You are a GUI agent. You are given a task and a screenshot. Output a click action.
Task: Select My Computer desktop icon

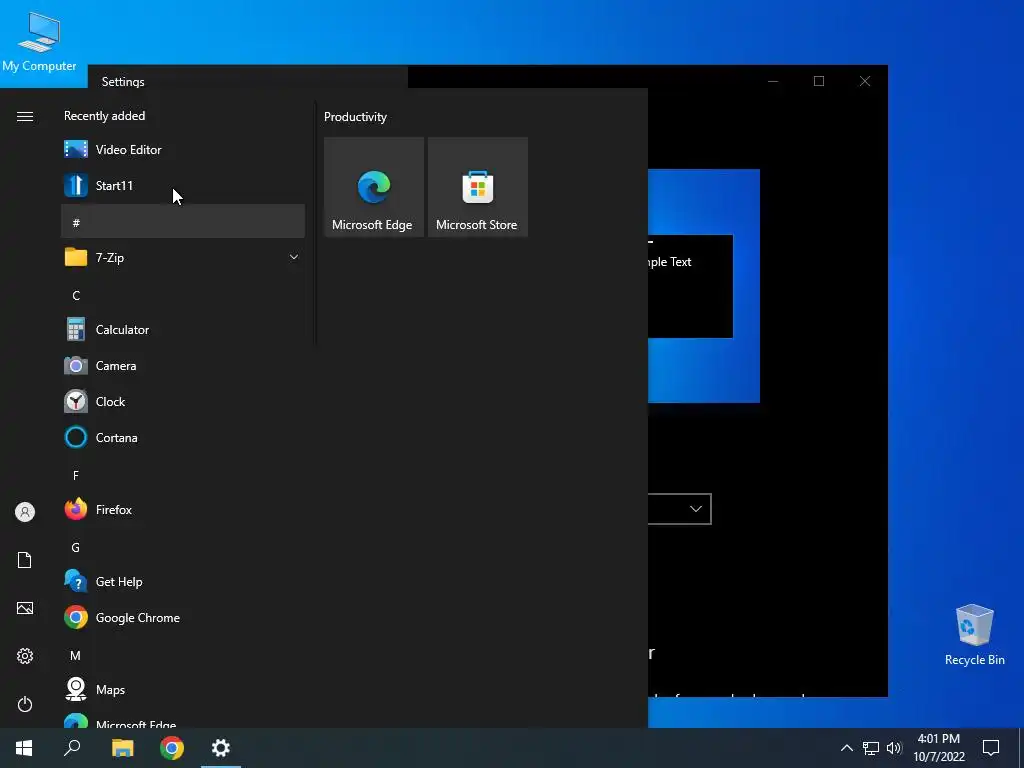pos(39,43)
